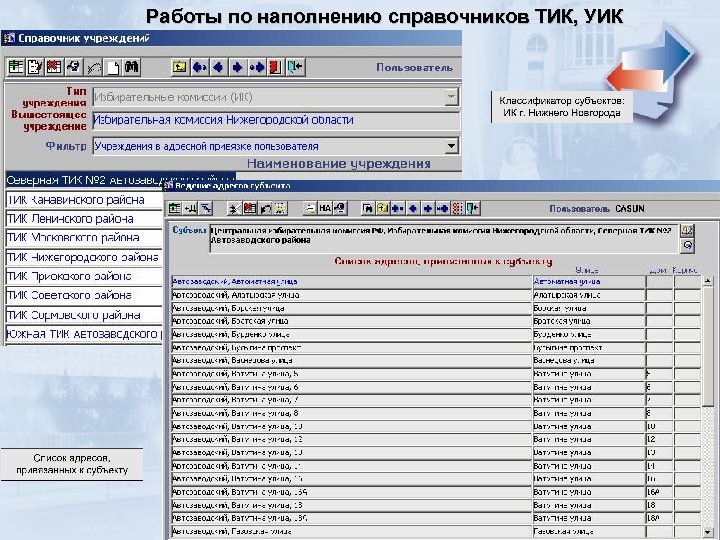Viewport: 720px width, 540px height.
Task: Go to next record in Справочник учреждений
Action: (x=237, y=67)
